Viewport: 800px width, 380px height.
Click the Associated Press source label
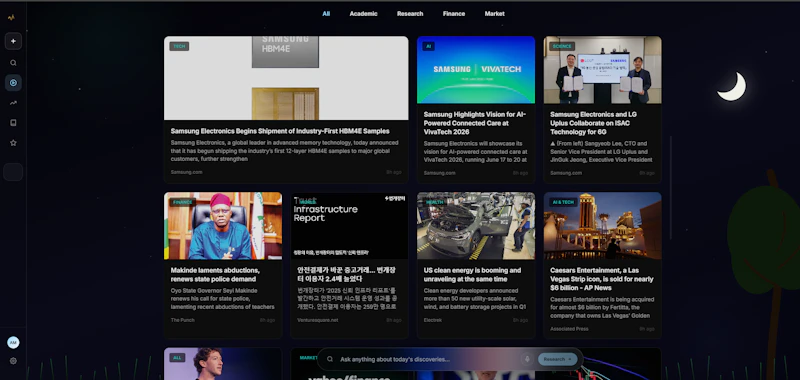[569, 329]
